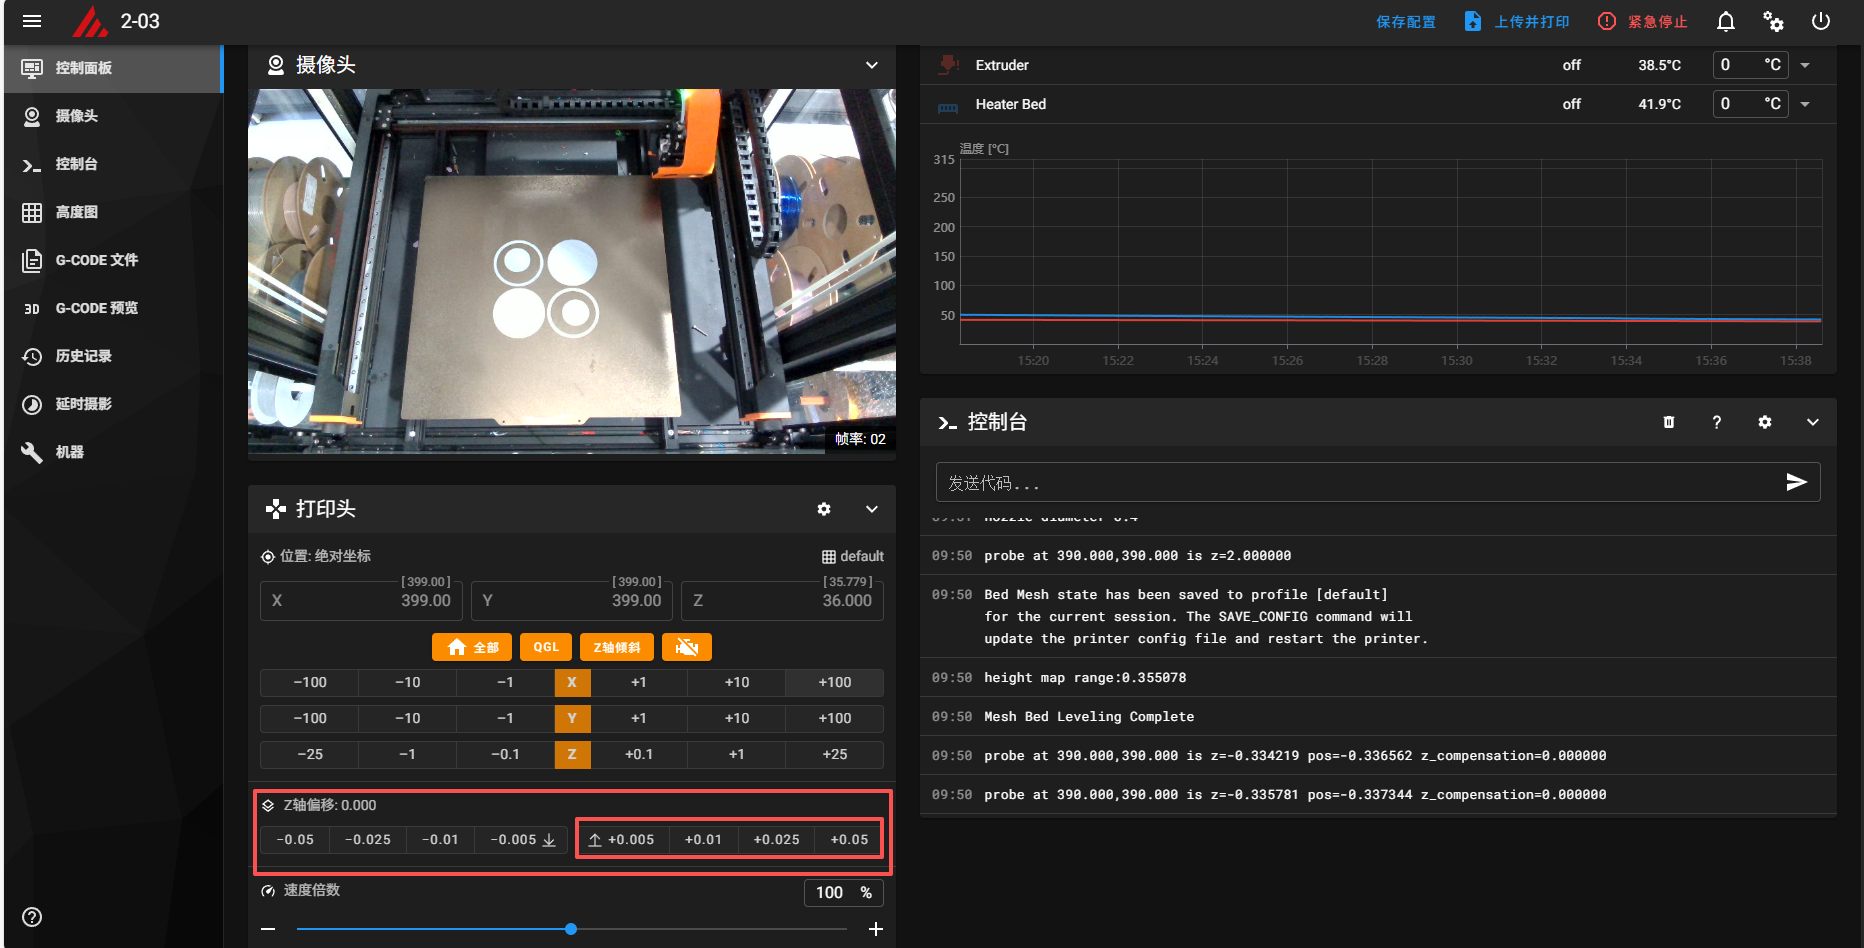
Task: Collapse the console panel
Action: pos(1813,422)
